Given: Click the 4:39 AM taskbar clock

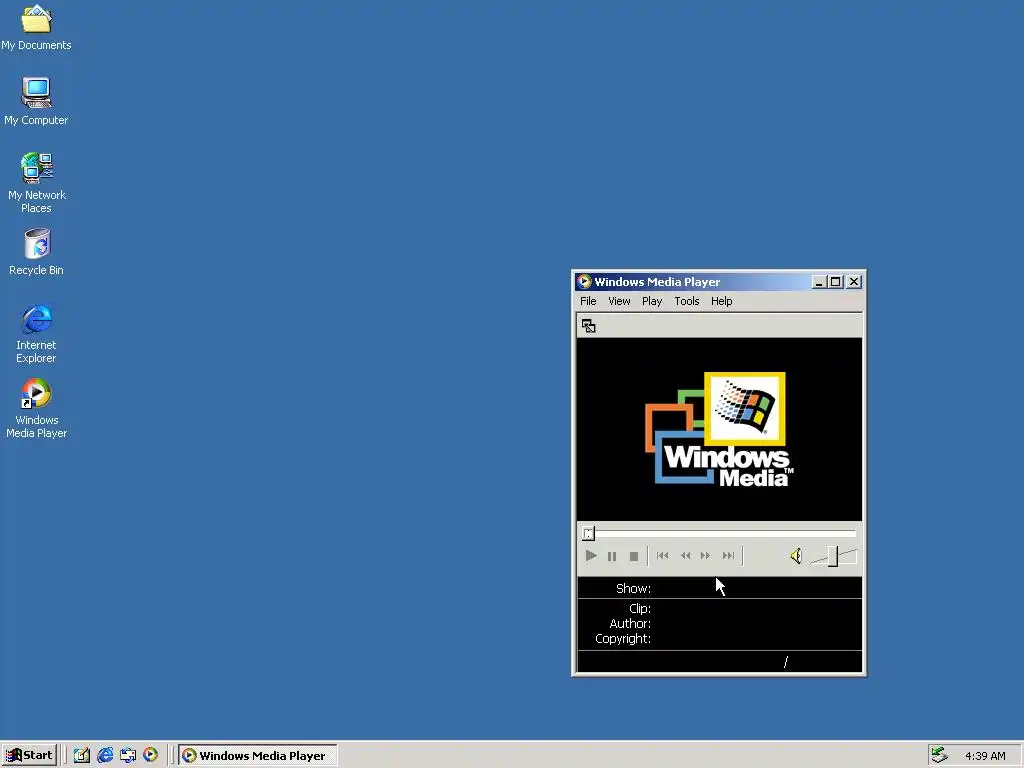Looking at the screenshot, I should point(985,756).
